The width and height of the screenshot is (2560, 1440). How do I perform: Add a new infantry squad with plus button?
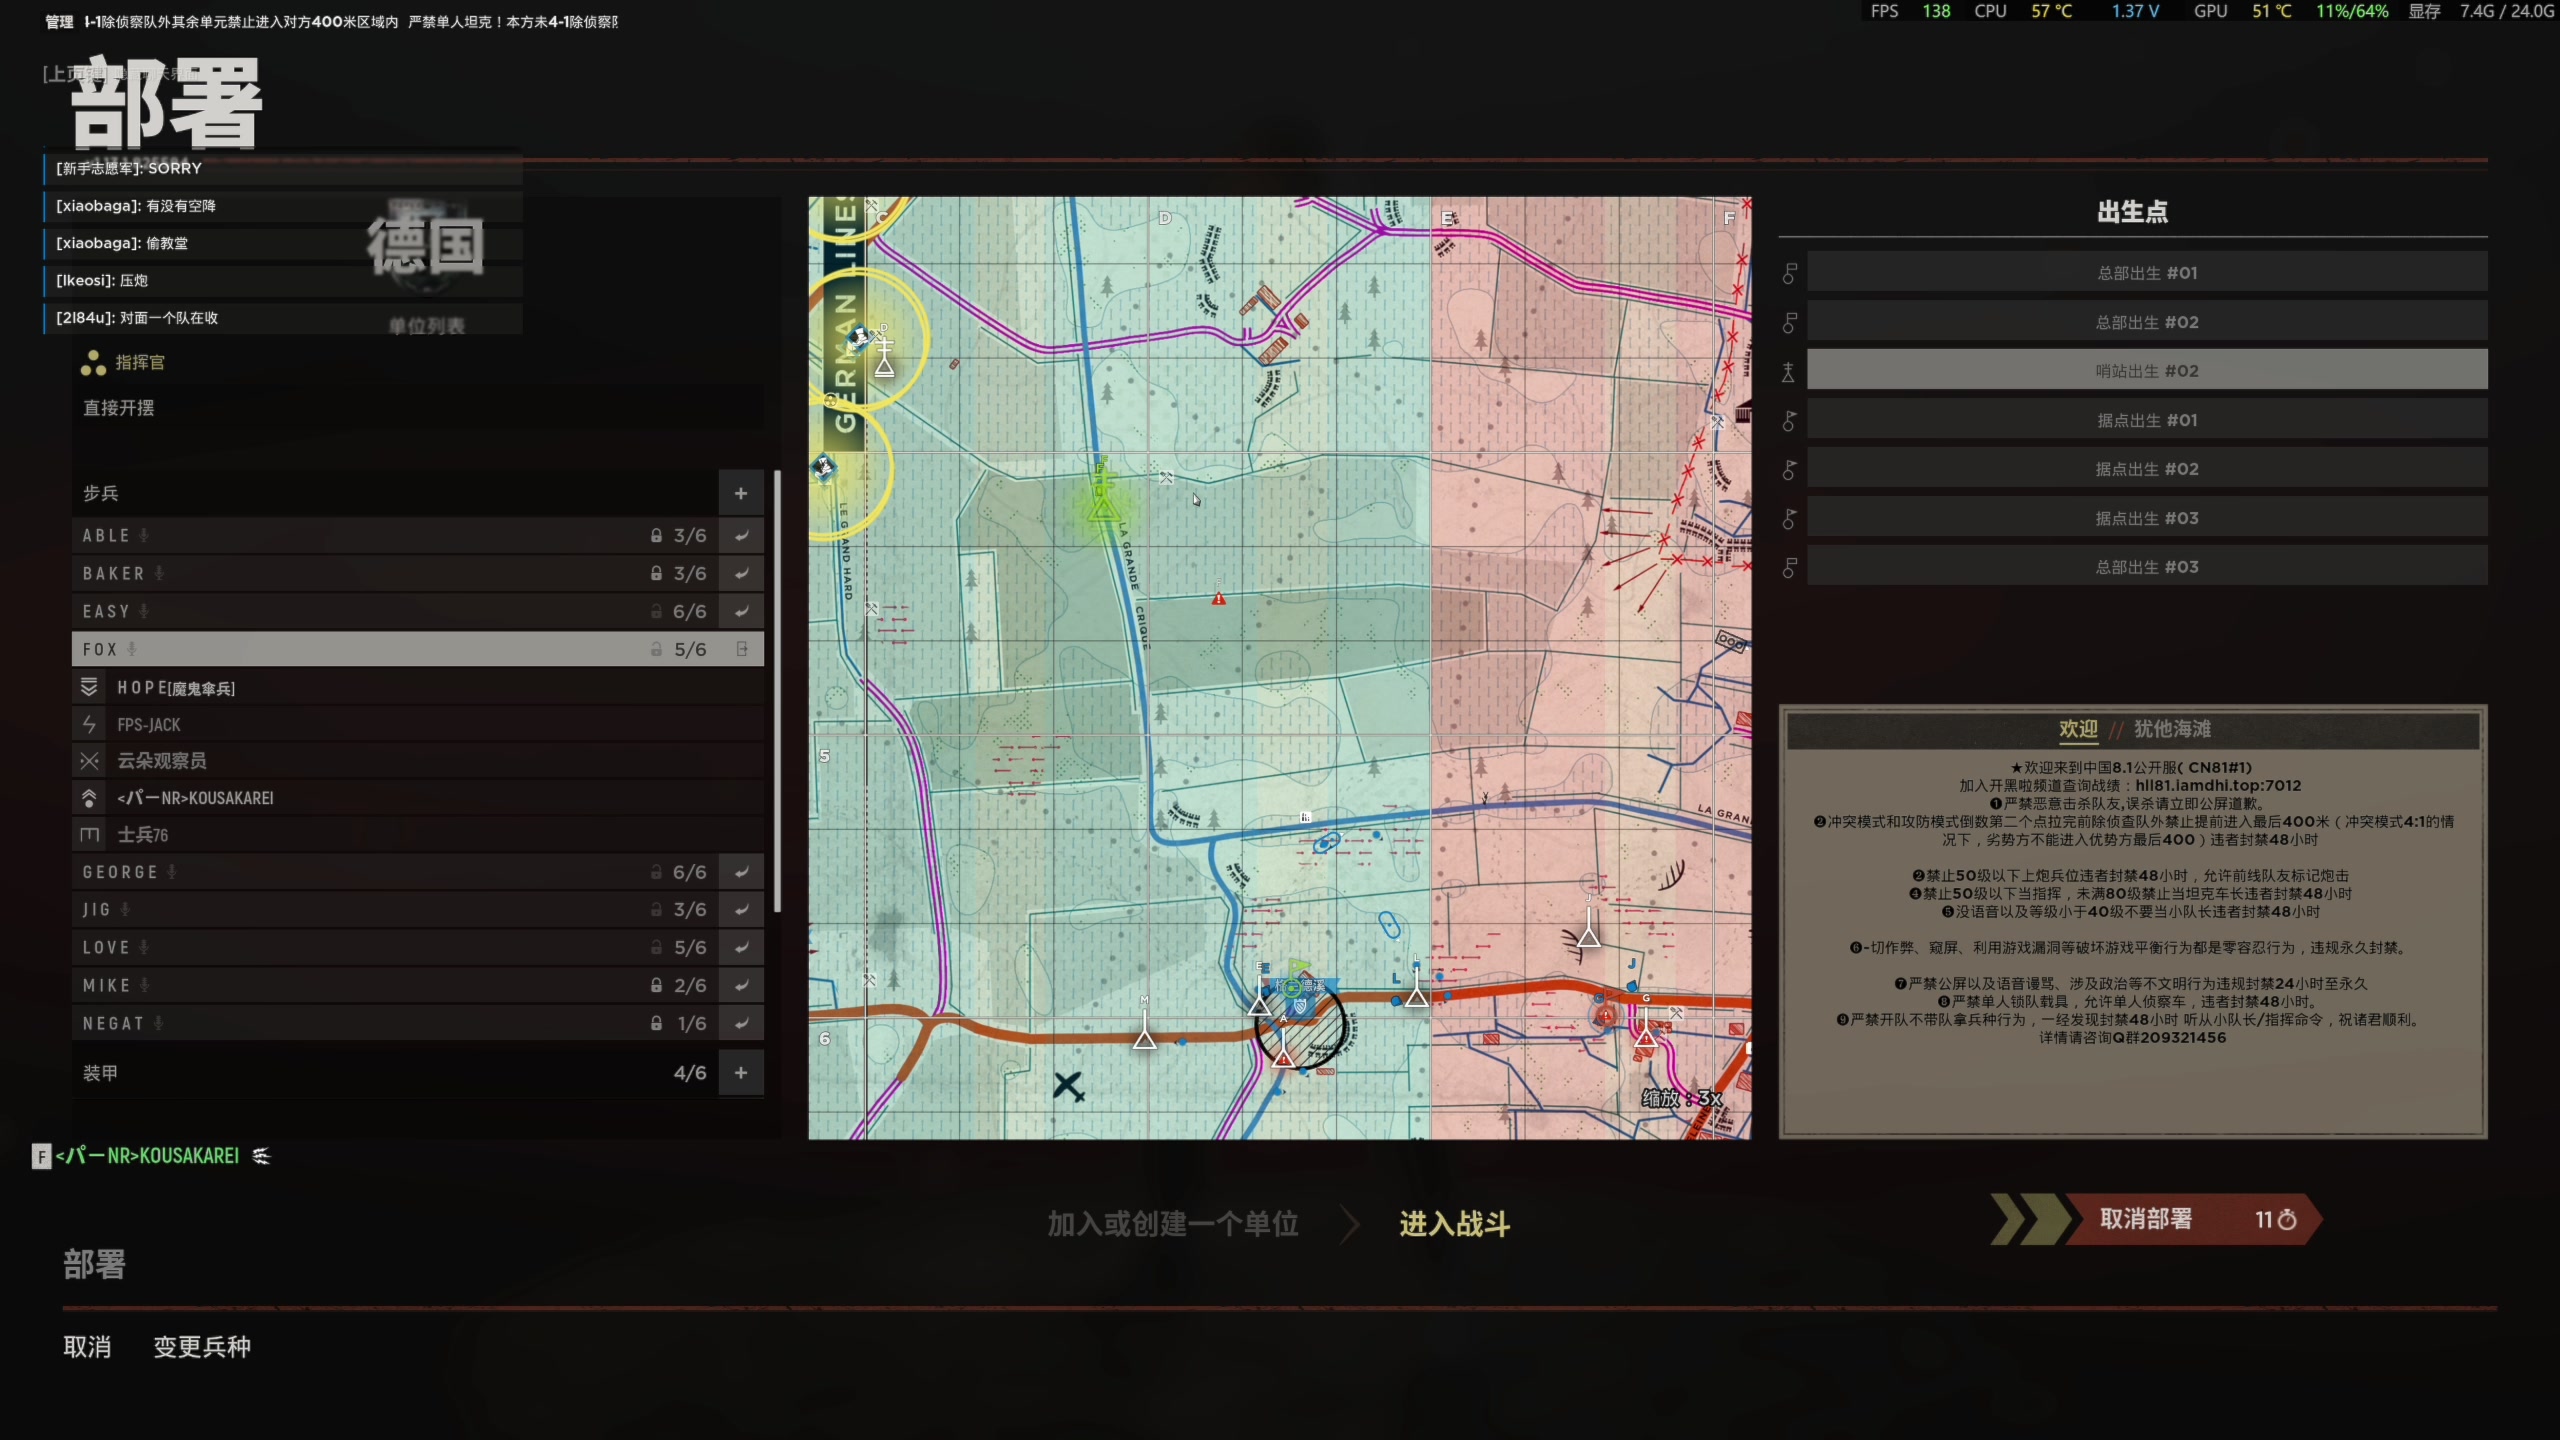click(741, 493)
